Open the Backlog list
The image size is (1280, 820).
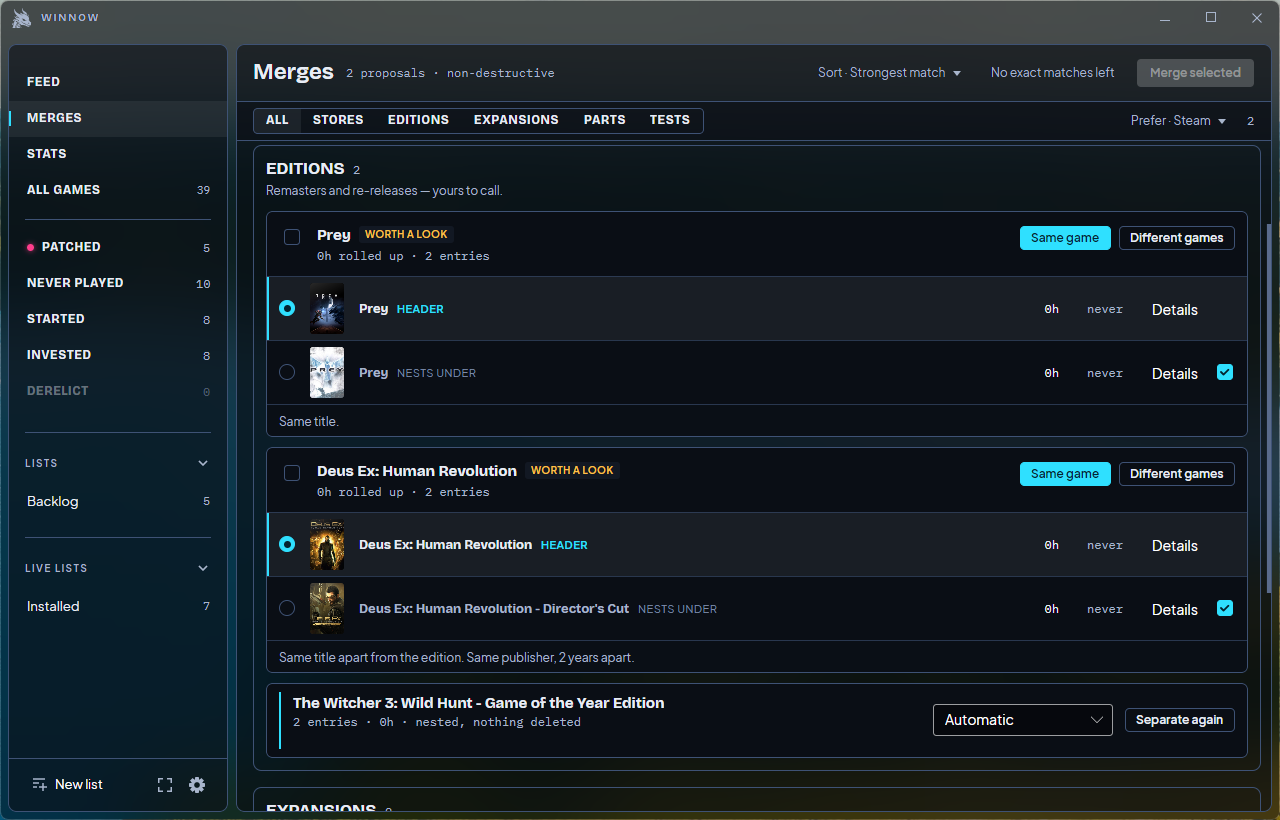click(x=118, y=502)
